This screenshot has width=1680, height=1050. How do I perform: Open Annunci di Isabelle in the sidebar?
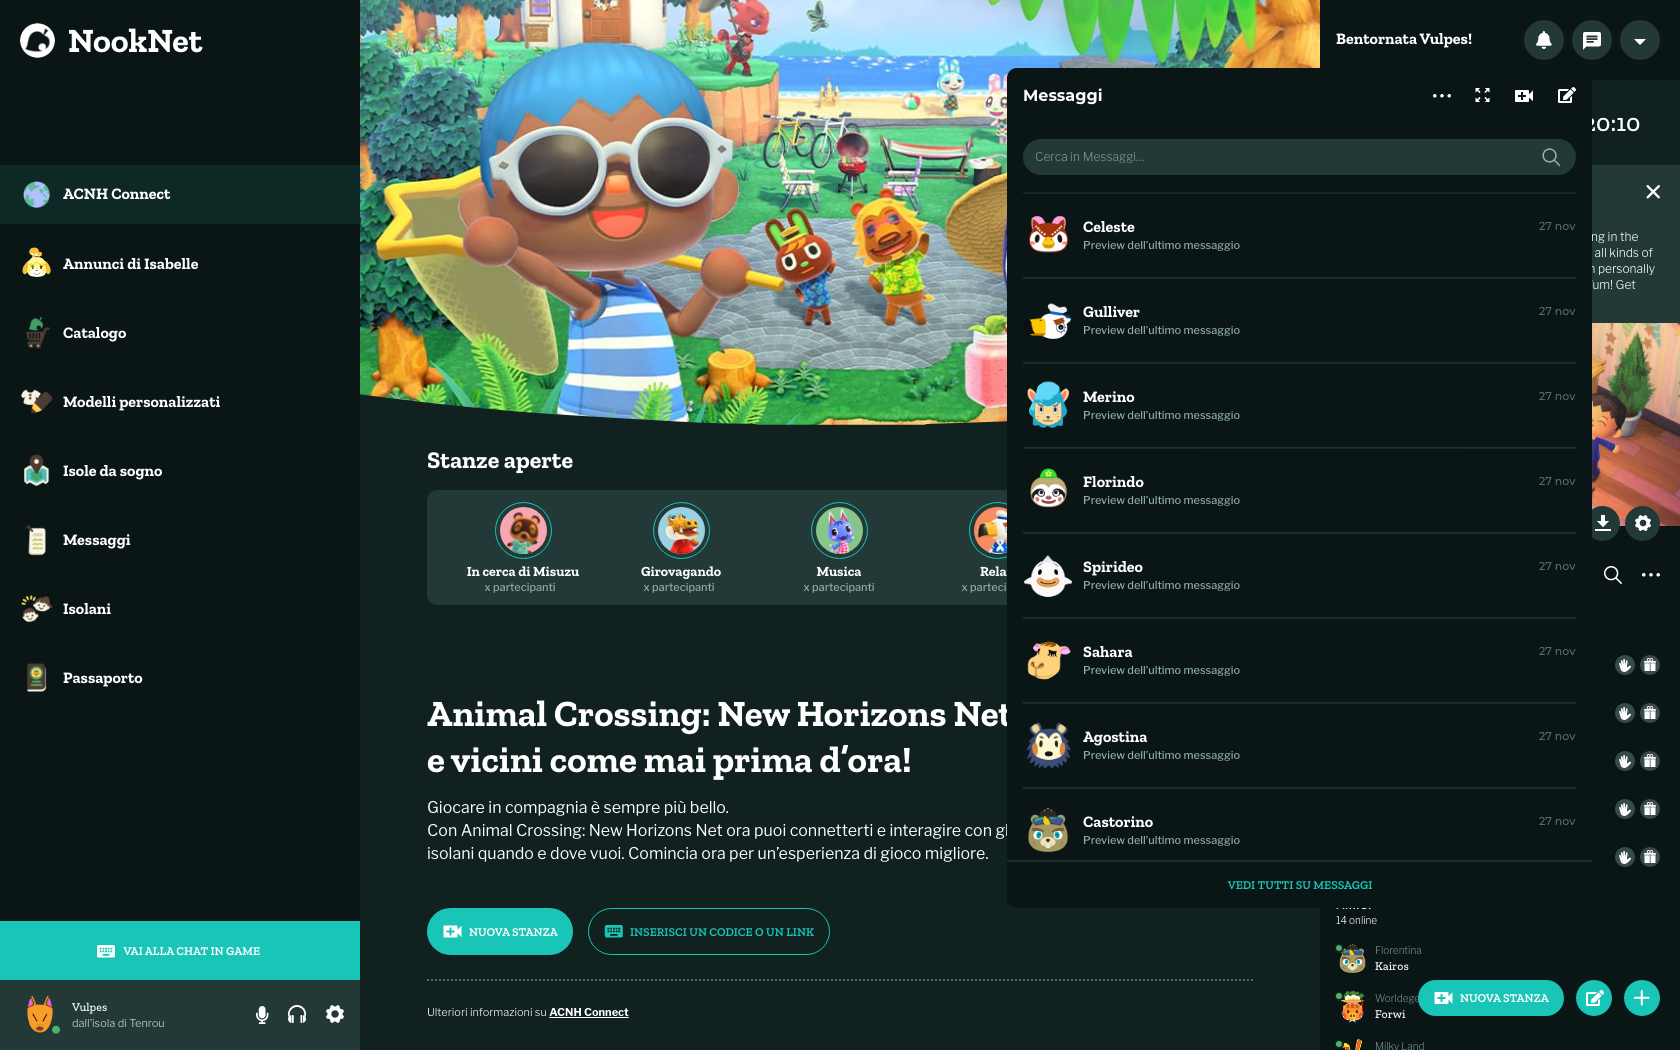pos(180,264)
